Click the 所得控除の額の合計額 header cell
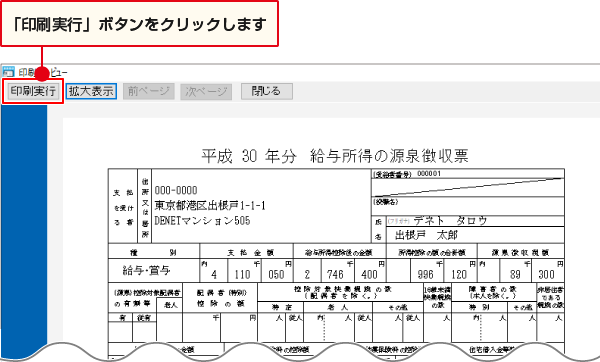Viewport: 600px width, 362px height. pyautogui.click(x=432, y=253)
